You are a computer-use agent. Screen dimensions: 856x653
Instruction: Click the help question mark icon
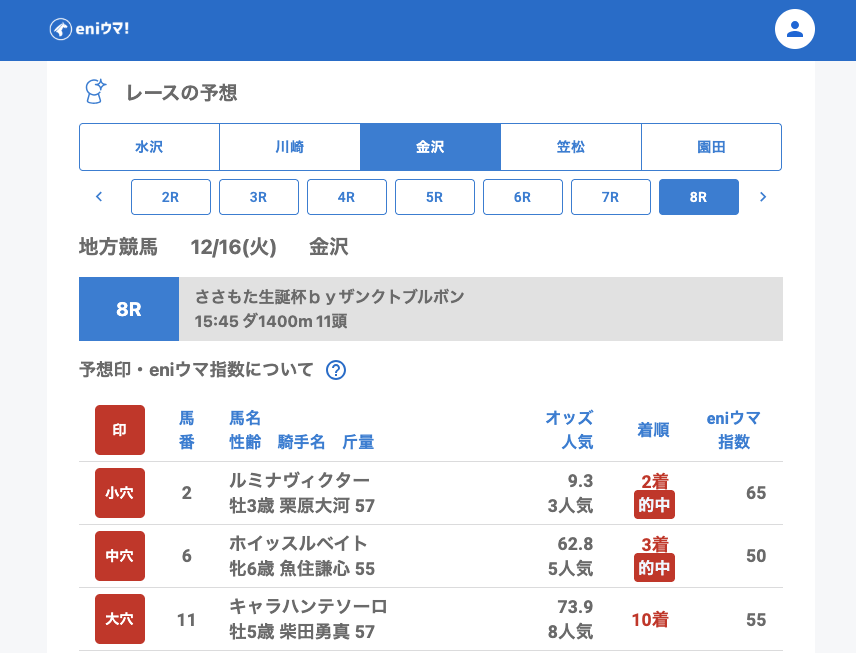[336, 370]
